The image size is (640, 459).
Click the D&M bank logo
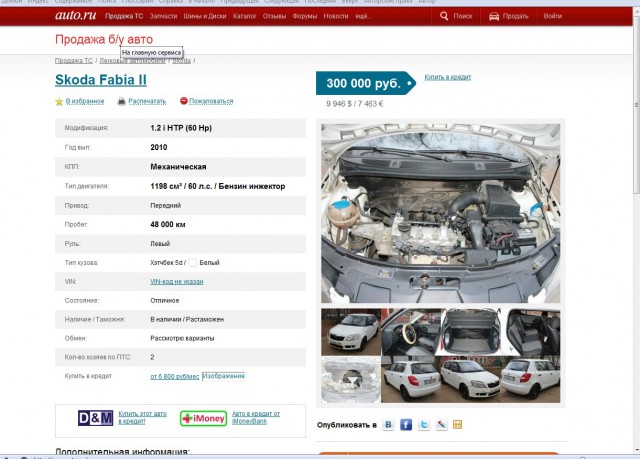pyautogui.click(x=96, y=418)
